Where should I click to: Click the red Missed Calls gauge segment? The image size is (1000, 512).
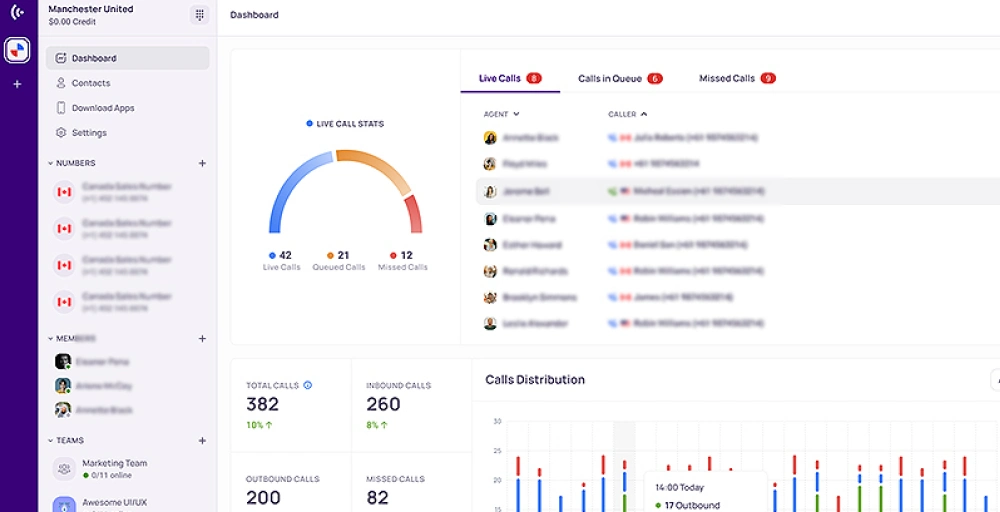[x=413, y=214]
